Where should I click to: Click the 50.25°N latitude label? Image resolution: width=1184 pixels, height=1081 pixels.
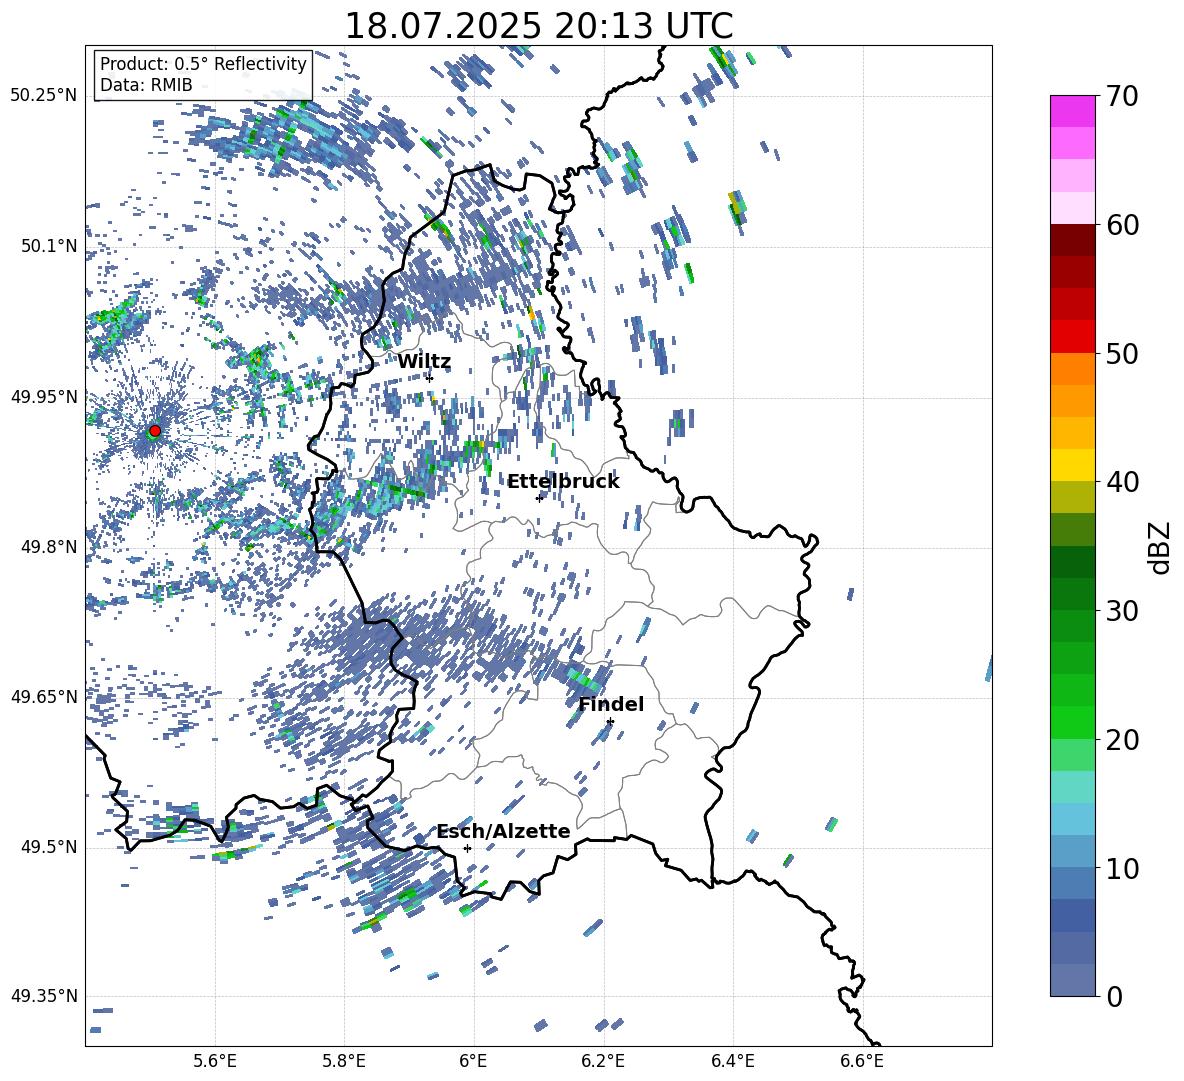[44, 96]
